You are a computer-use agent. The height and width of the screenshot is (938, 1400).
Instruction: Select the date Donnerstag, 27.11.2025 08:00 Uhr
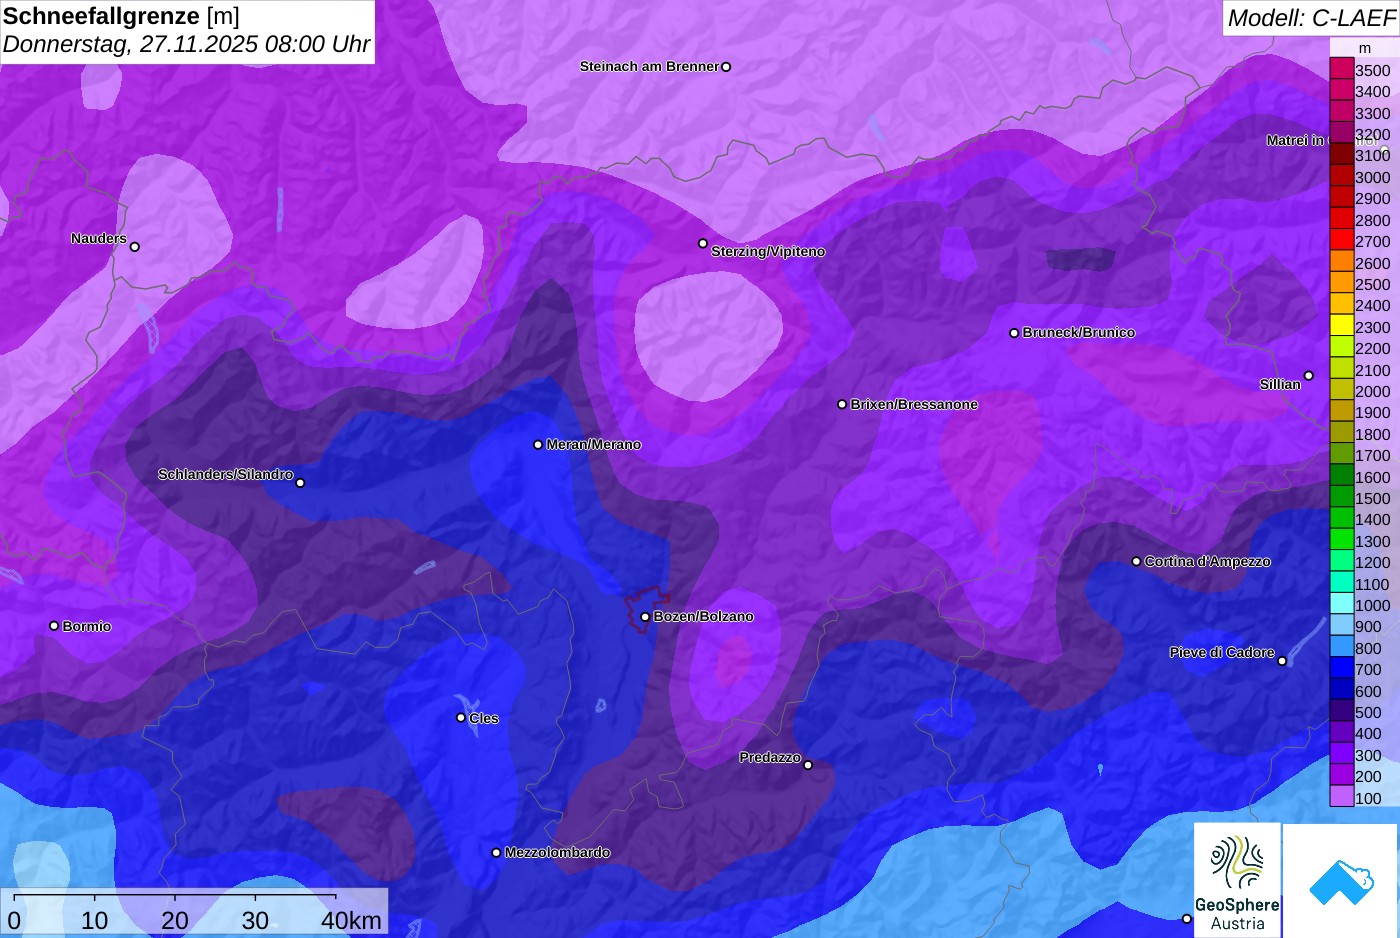pos(186,45)
